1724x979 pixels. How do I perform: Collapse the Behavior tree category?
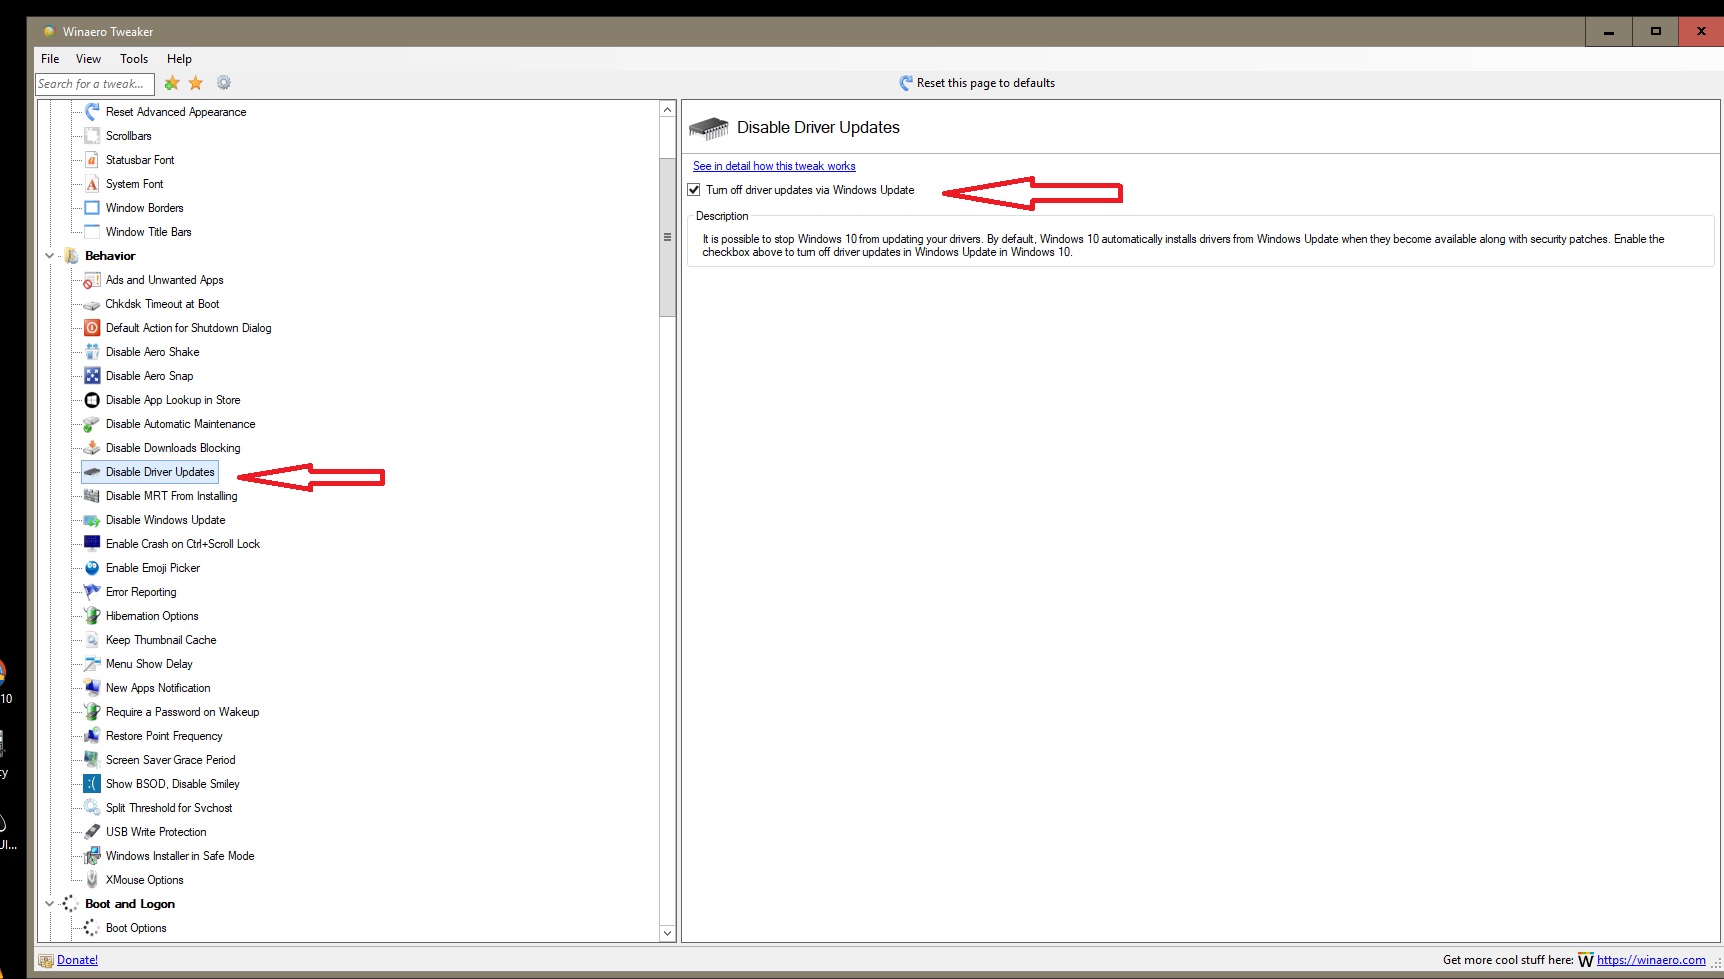pos(49,256)
